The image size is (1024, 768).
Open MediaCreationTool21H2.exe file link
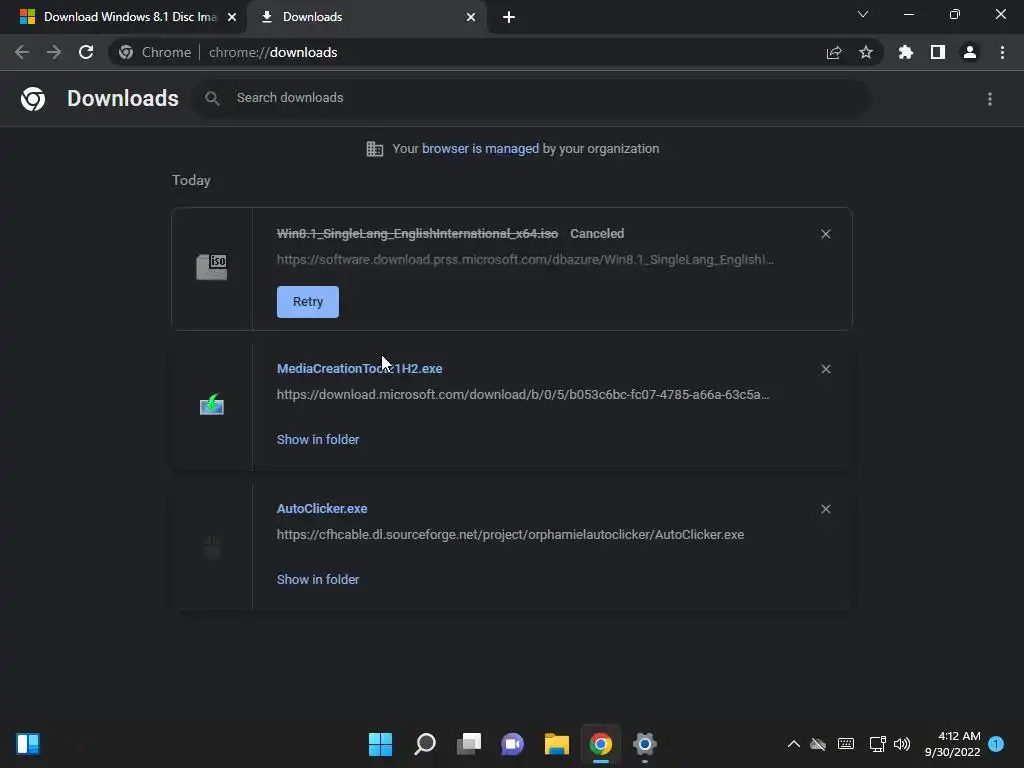pos(359,368)
